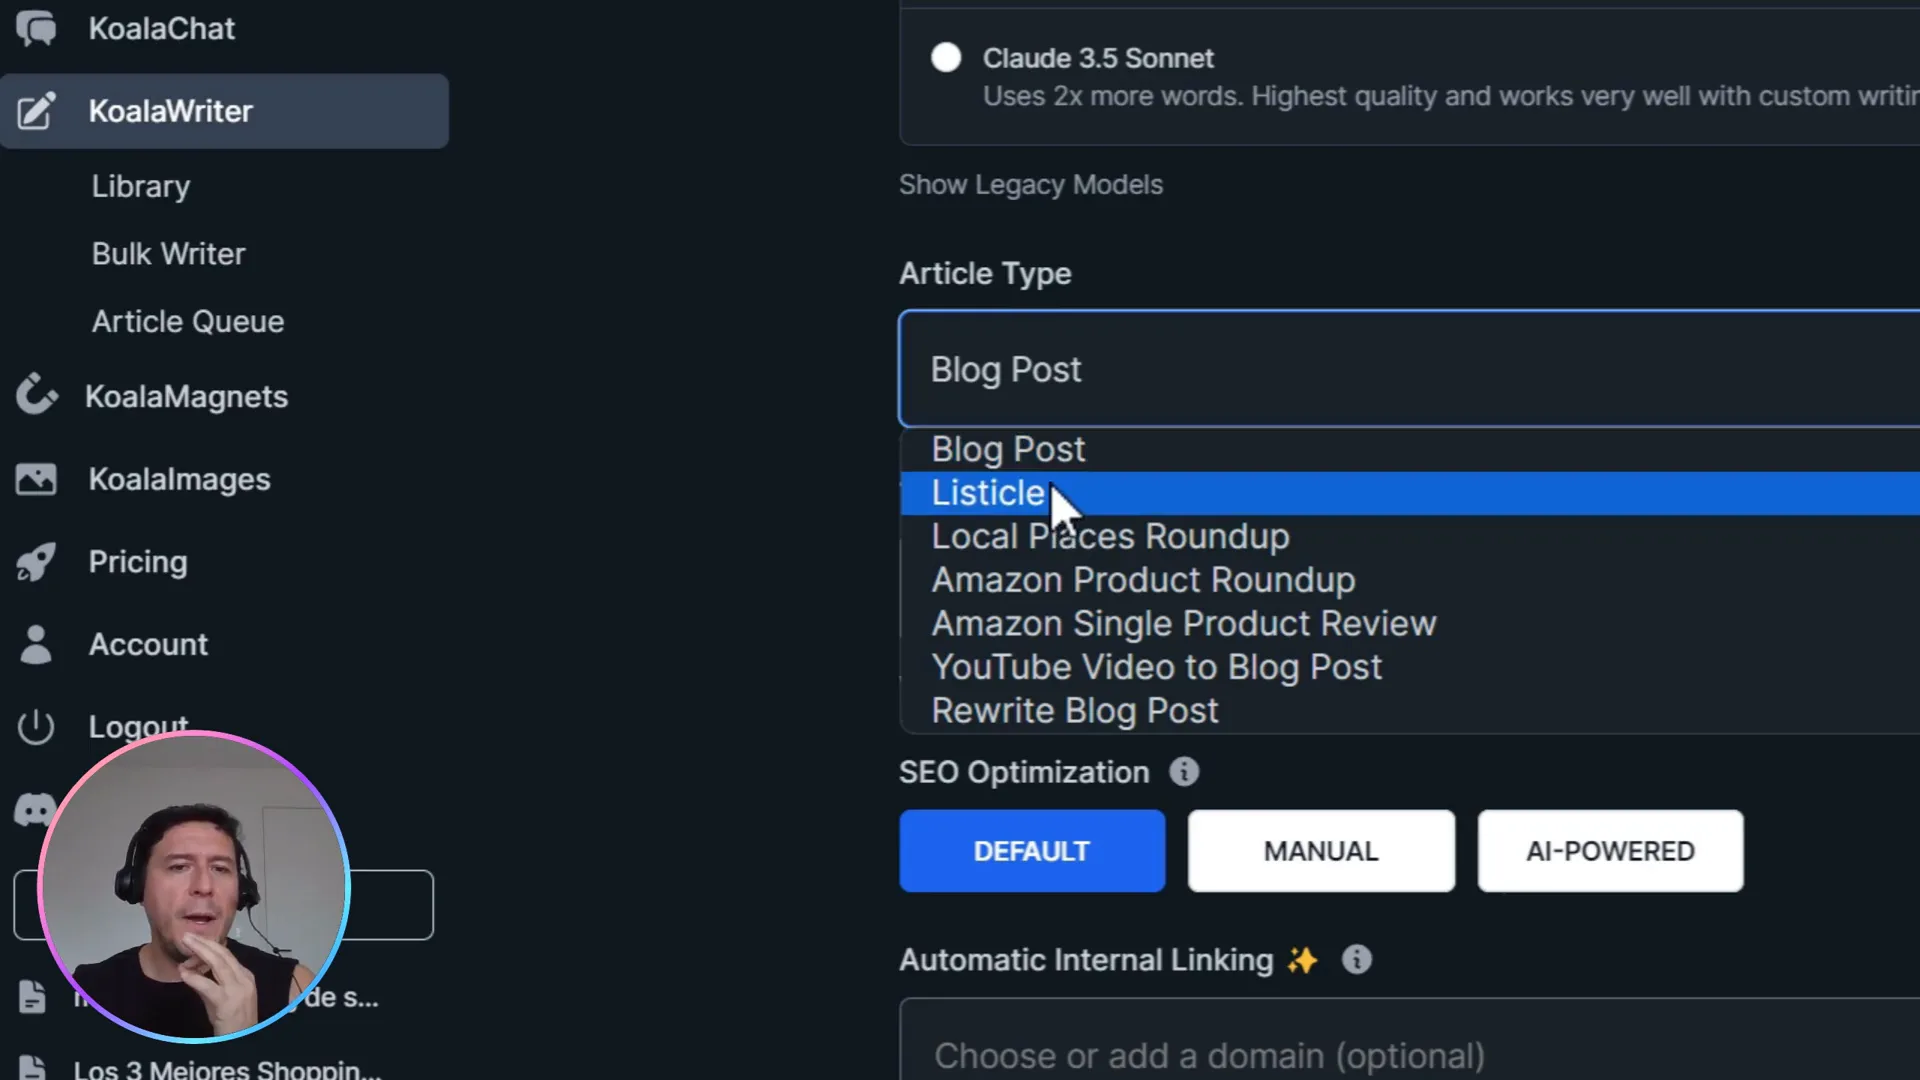This screenshot has width=1920, height=1080.
Task: Choose YouTube Video to Blog Post option
Action: point(1410,667)
